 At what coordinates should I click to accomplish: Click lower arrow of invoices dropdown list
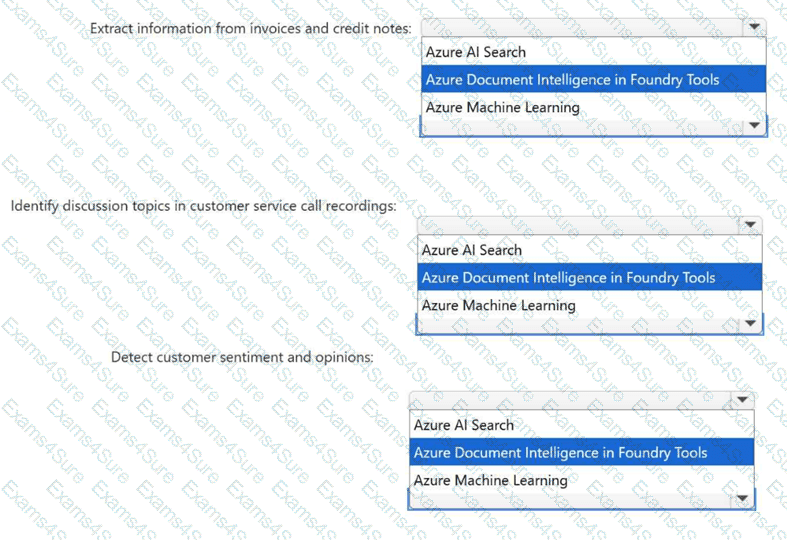(754, 125)
